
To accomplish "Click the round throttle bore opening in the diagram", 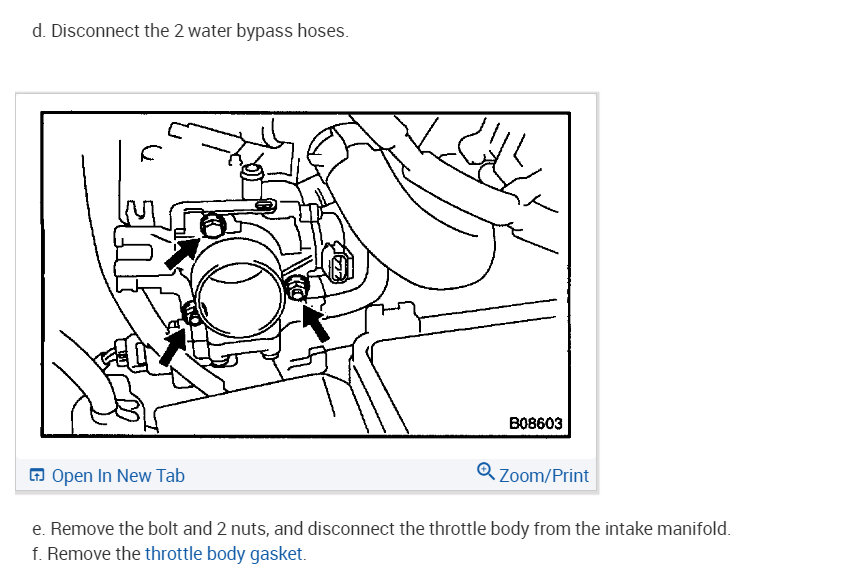I will tap(239, 298).
